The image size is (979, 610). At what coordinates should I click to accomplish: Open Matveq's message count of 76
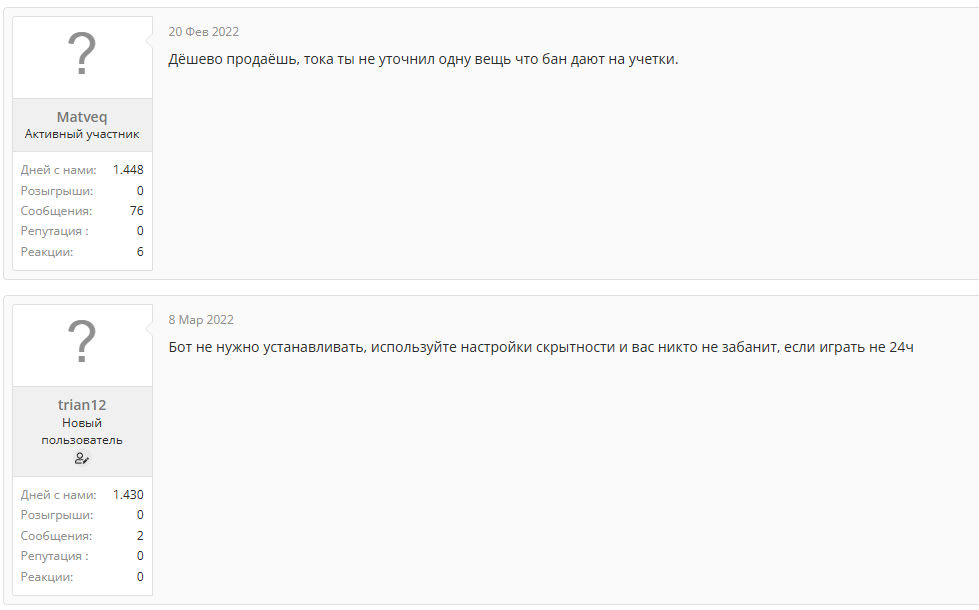[136, 211]
